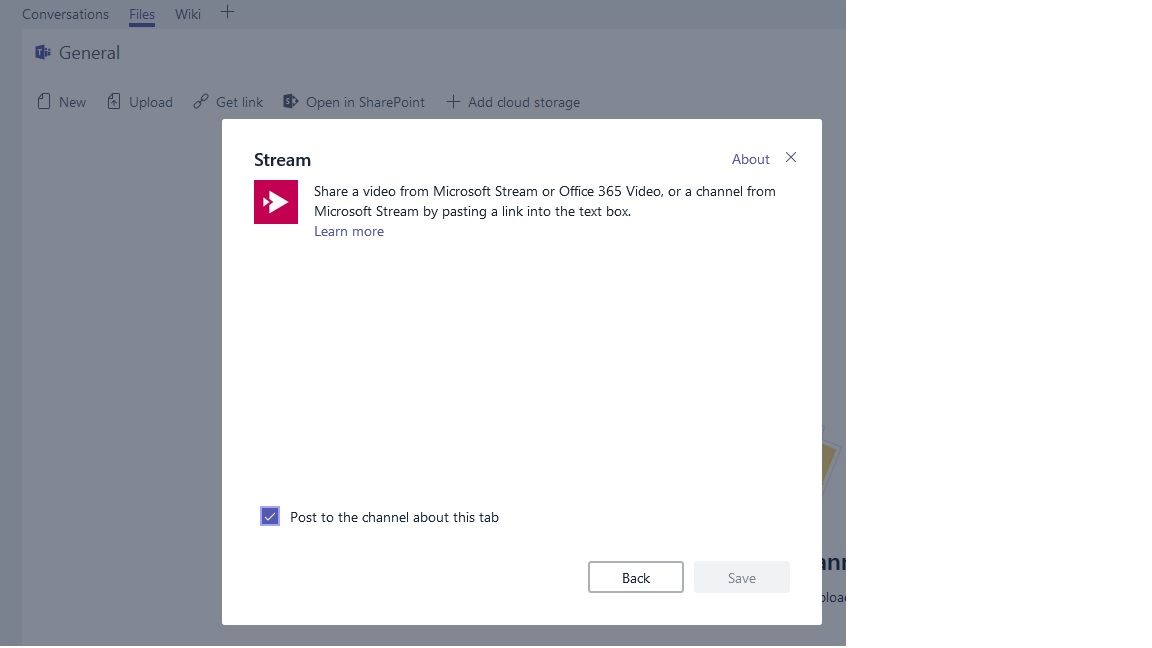Open the About link for Stream
Viewport: 1152px width, 648px height.
click(x=750, y=159)
